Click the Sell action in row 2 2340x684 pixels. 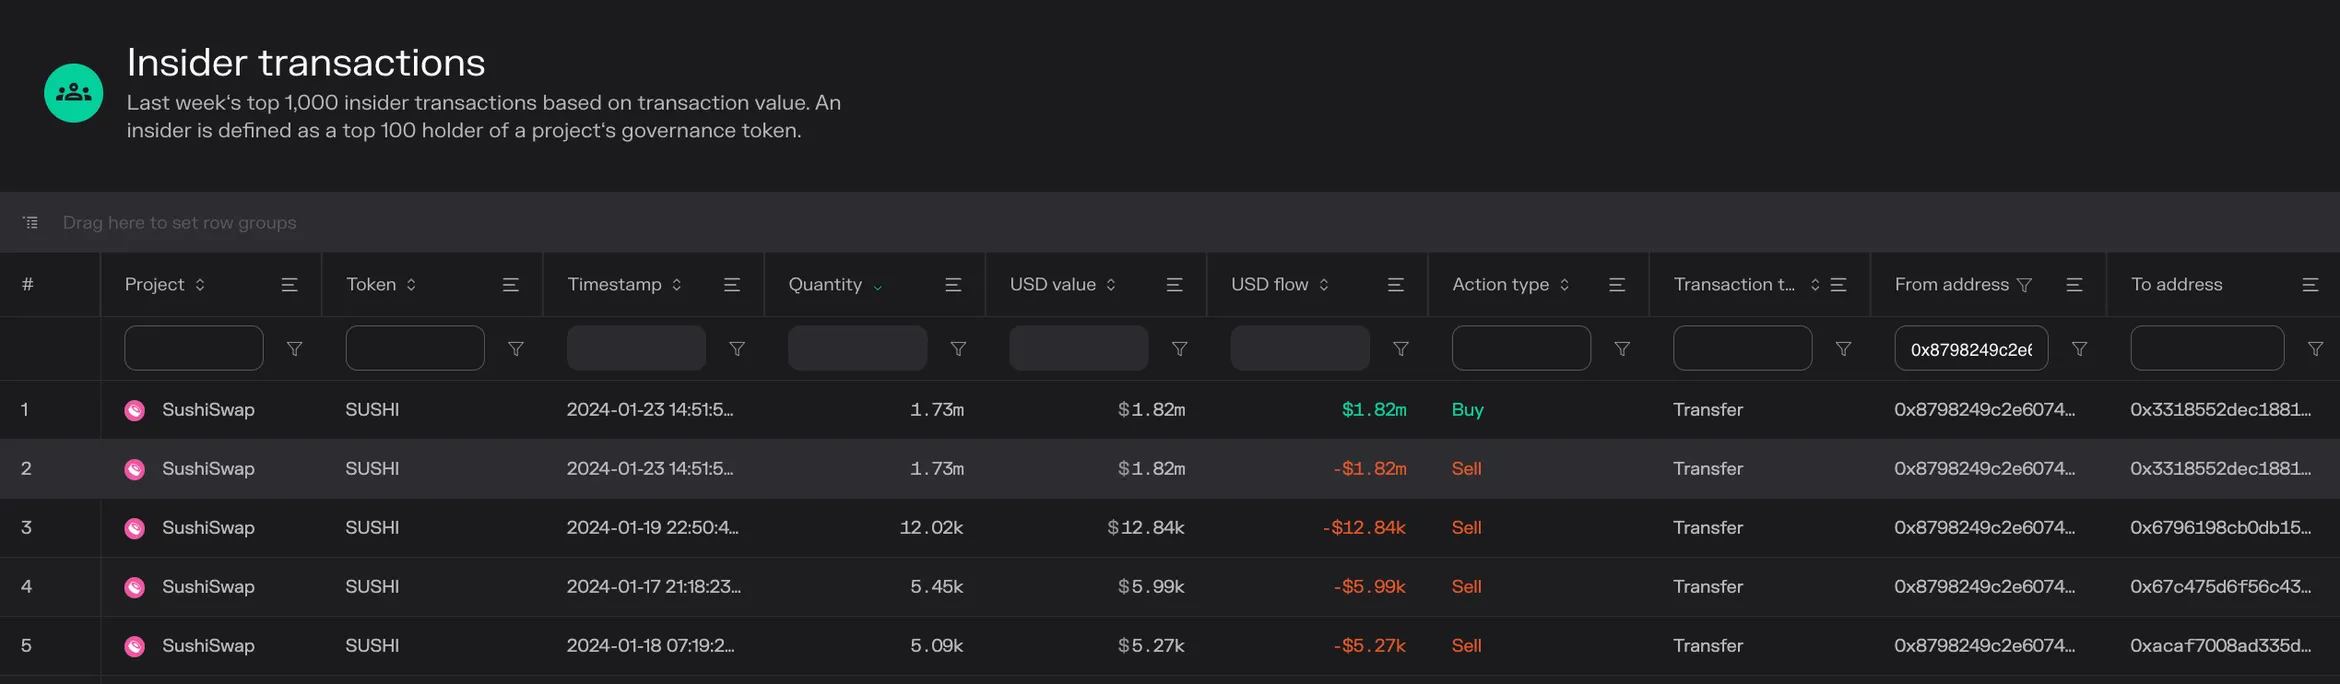(1466, 469)
